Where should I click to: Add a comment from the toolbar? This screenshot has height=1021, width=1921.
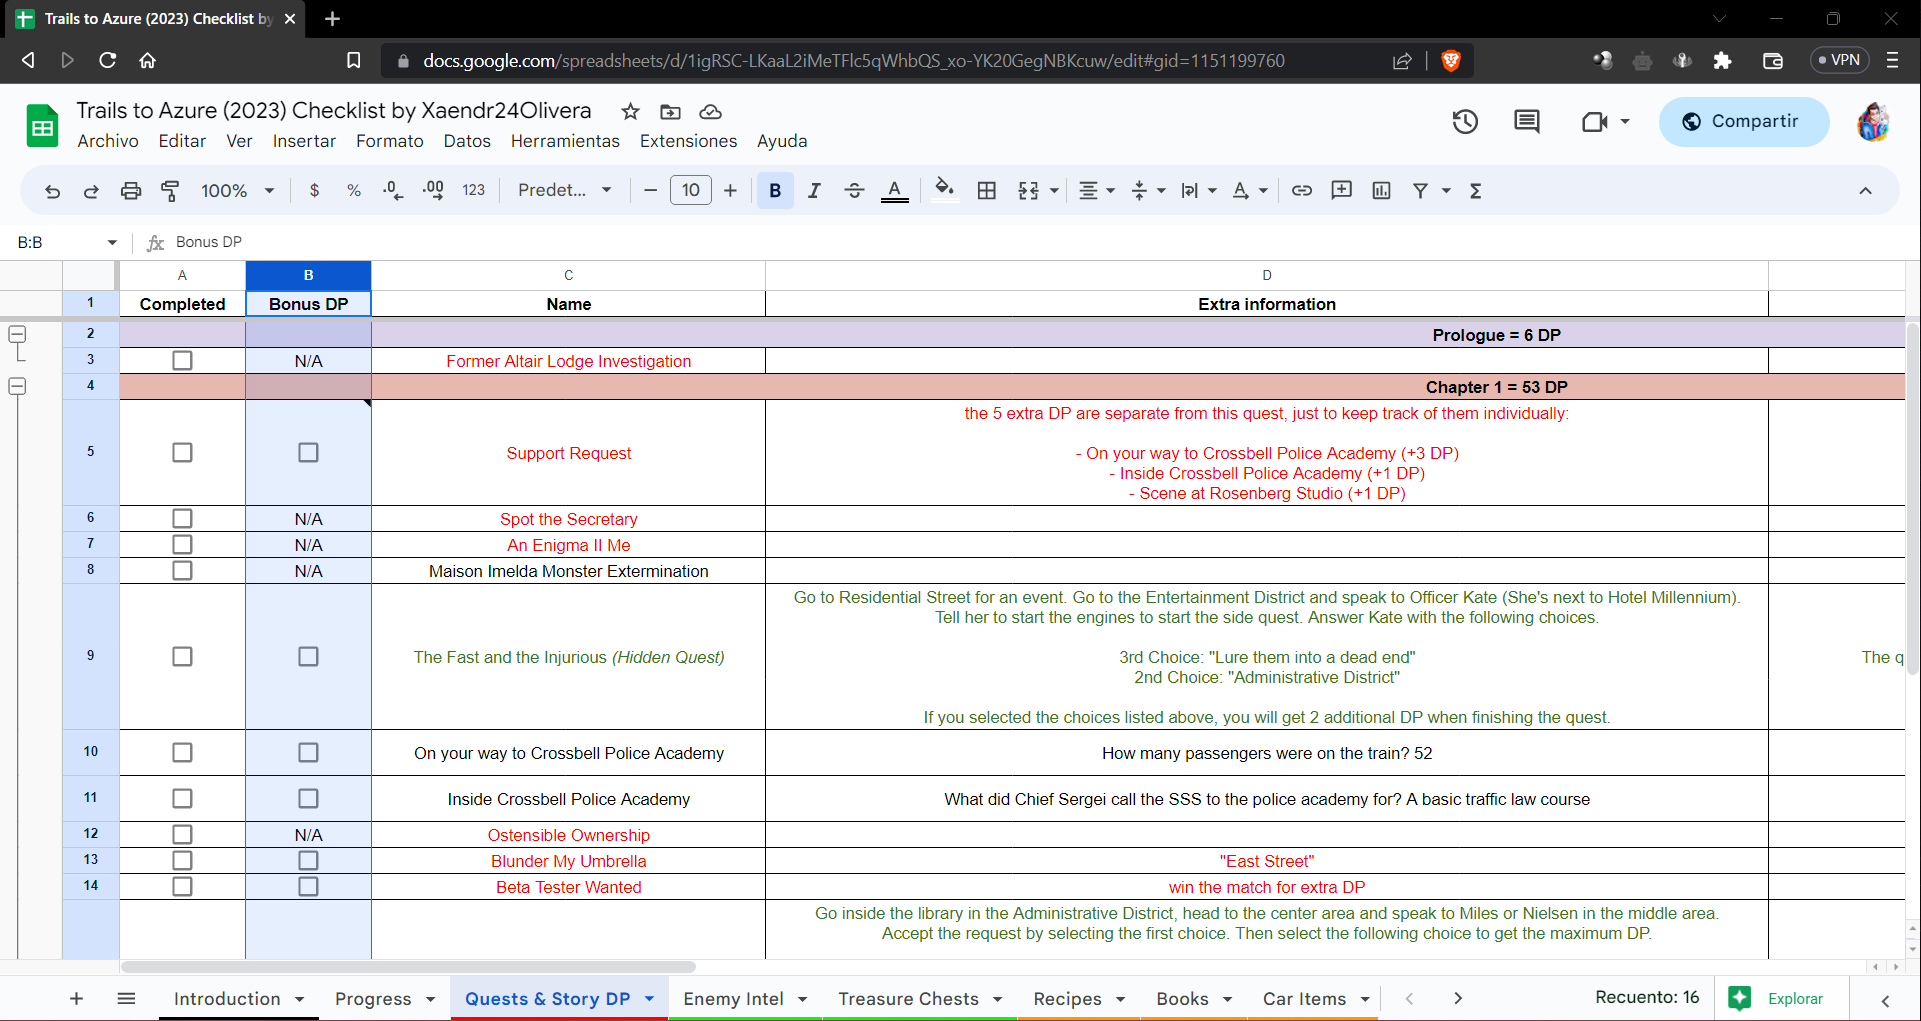pos(1342,191)
